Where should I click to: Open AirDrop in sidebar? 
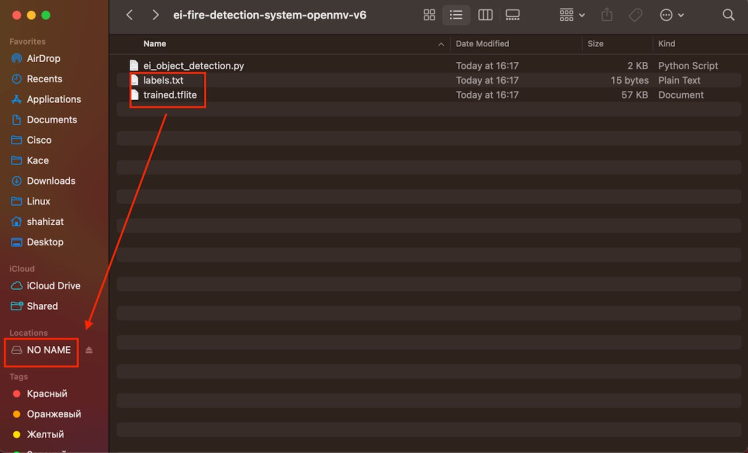coord(43,59)
